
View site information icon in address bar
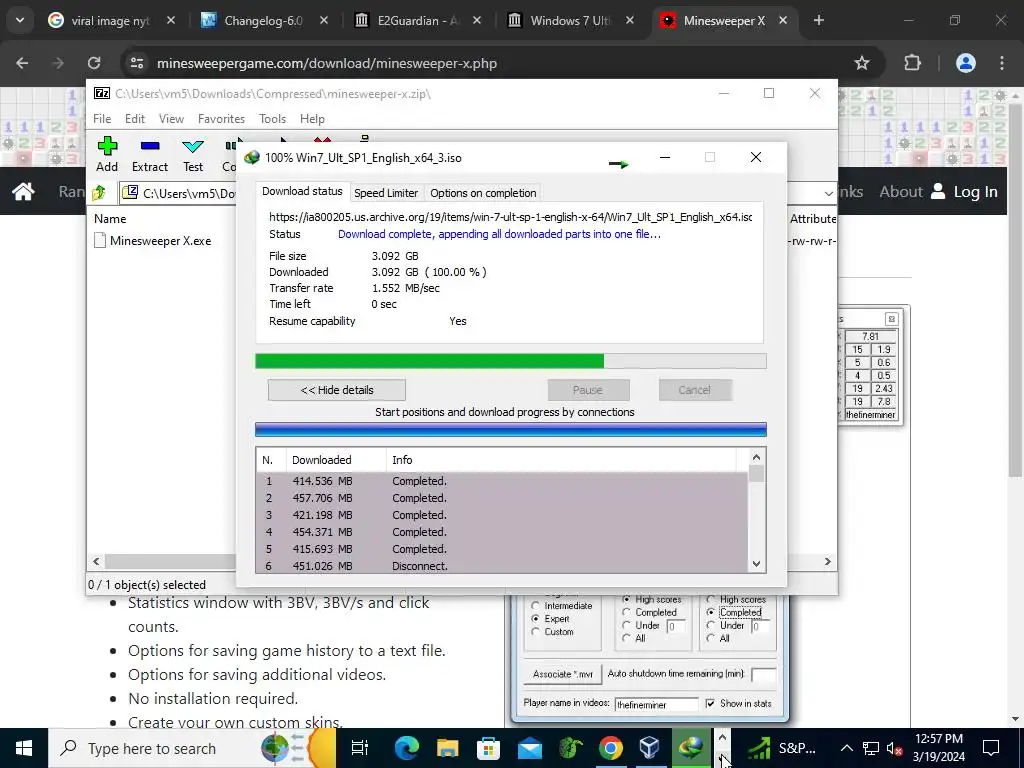137,63
